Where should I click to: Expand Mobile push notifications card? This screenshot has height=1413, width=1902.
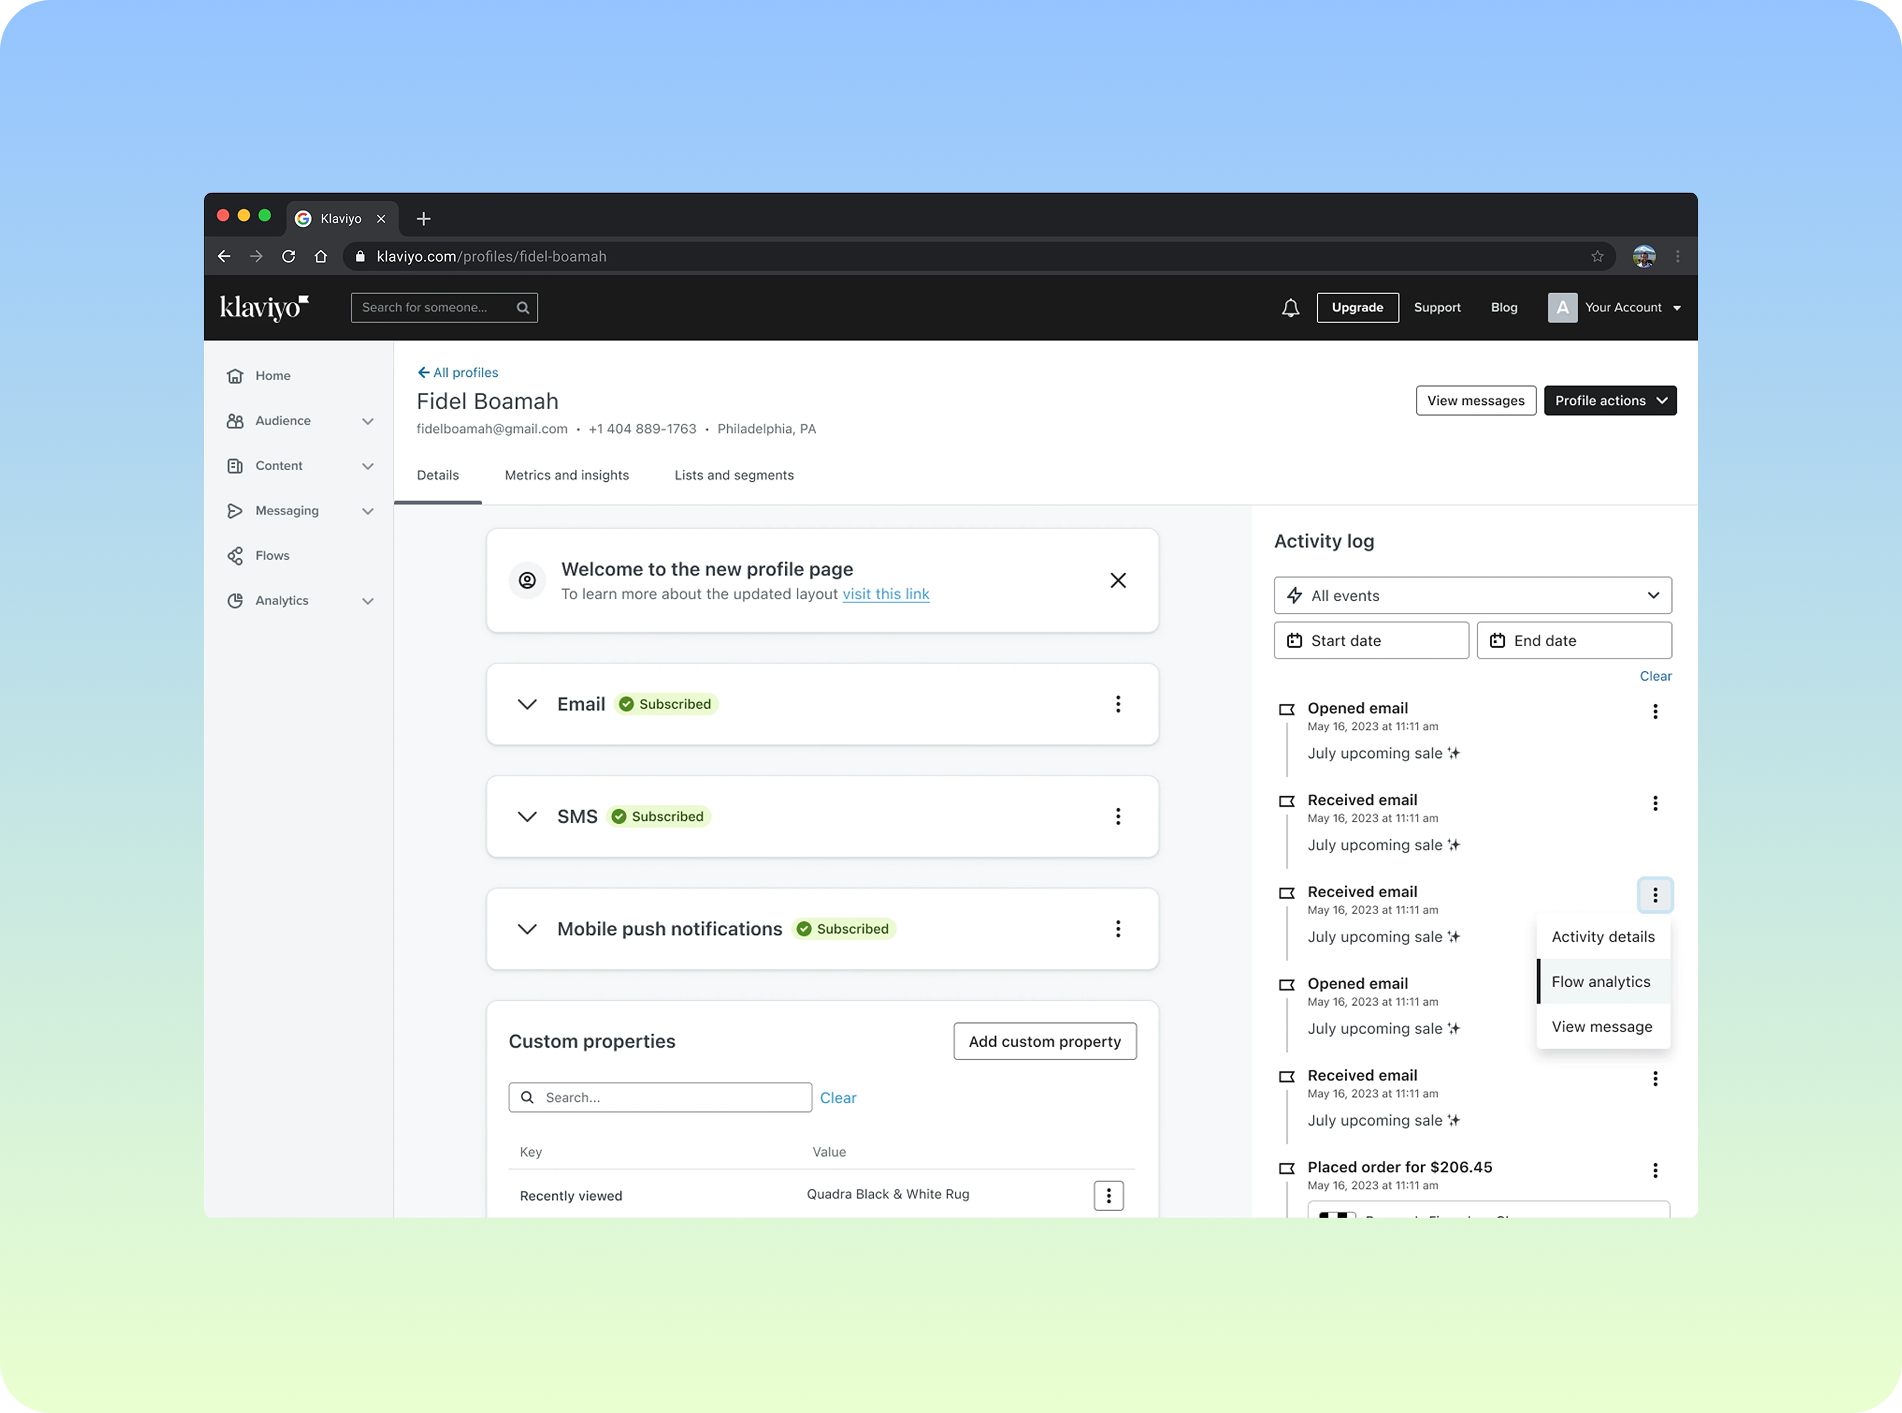(x=527, y=929)
